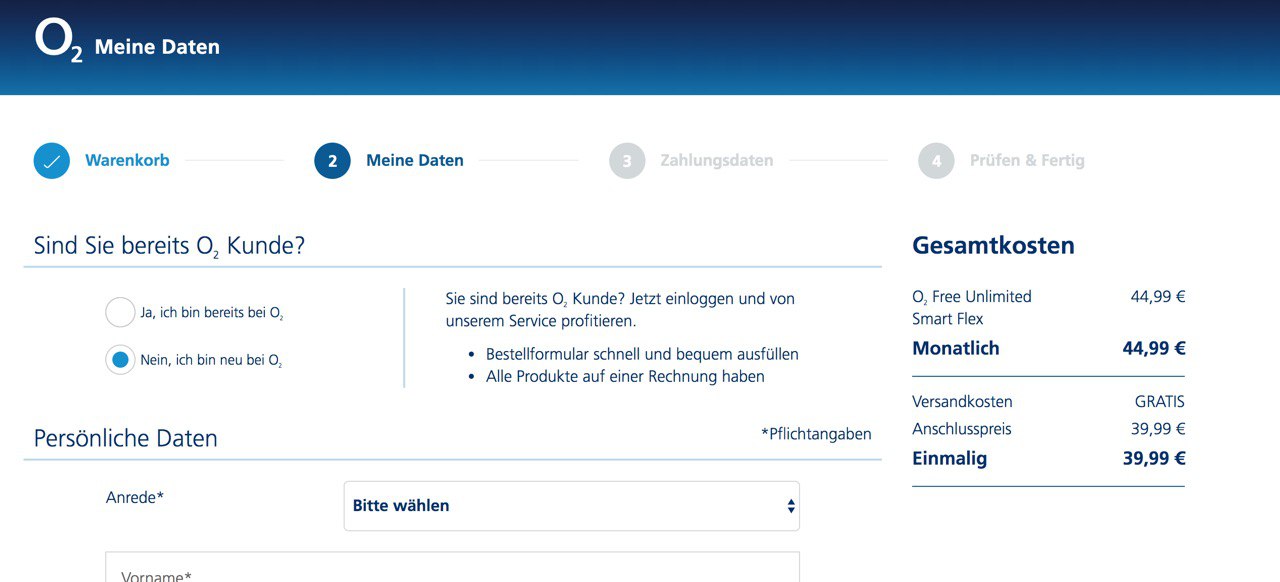1280x582 pixels.
Task: Open the Anrede 'Bitte wählen' dropdown
Action: [572, 506]
